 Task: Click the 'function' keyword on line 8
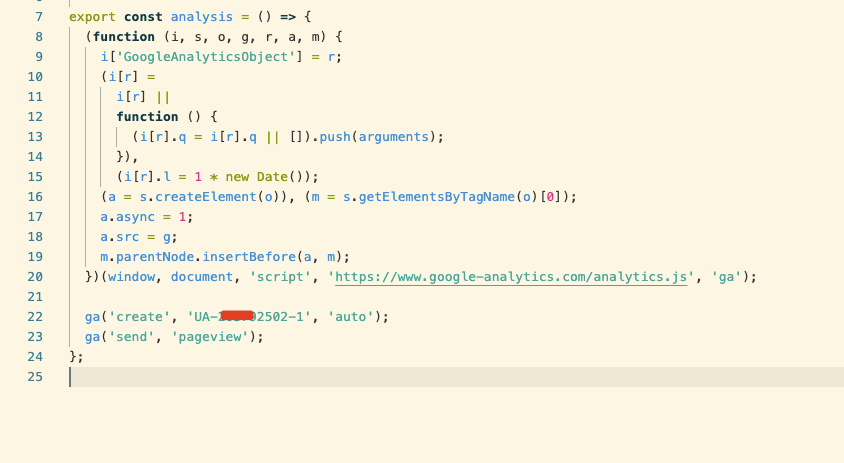pyautogui.click(x=124, y=37)
